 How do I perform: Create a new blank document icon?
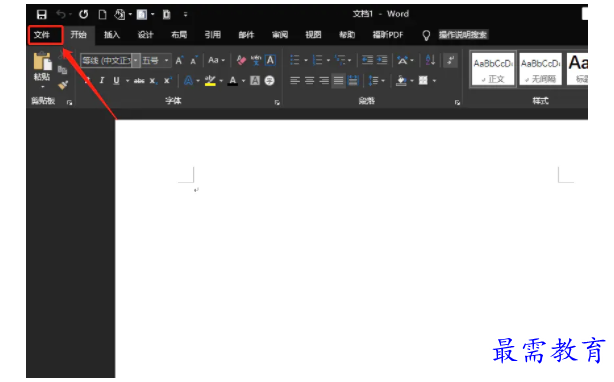(x=102, y=14)
